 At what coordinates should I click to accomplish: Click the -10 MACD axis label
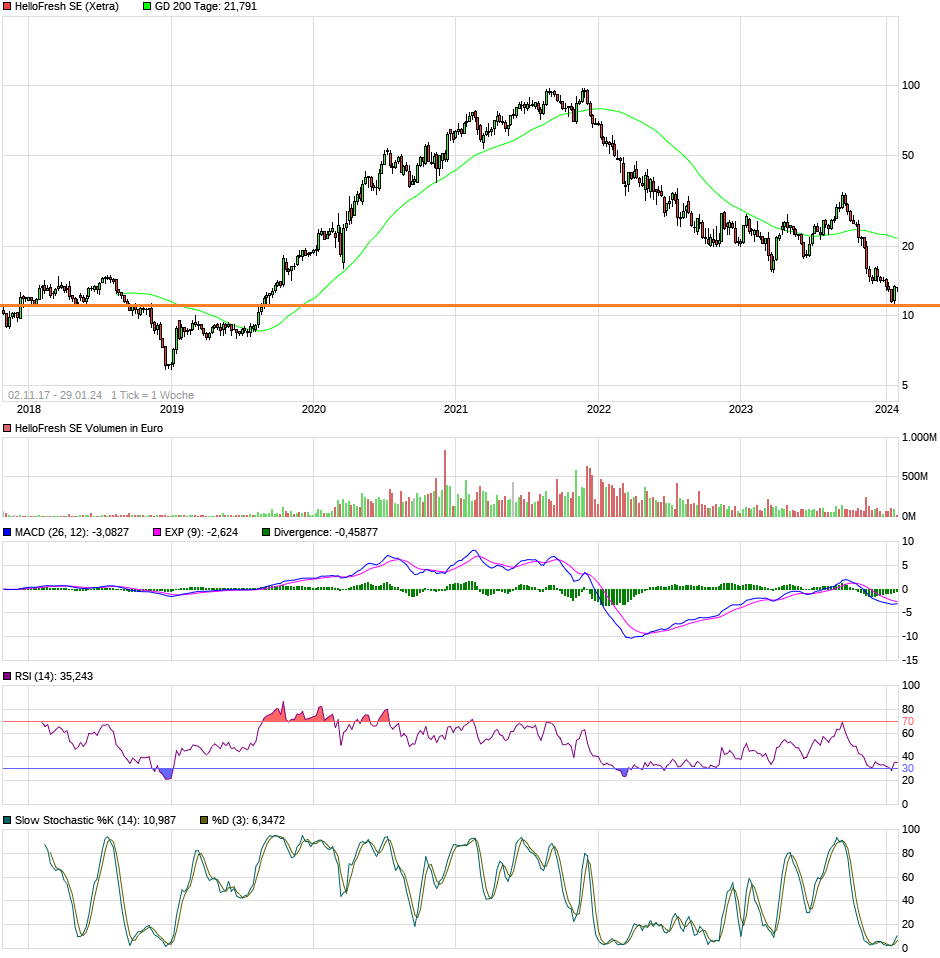[x=910, y=637]
